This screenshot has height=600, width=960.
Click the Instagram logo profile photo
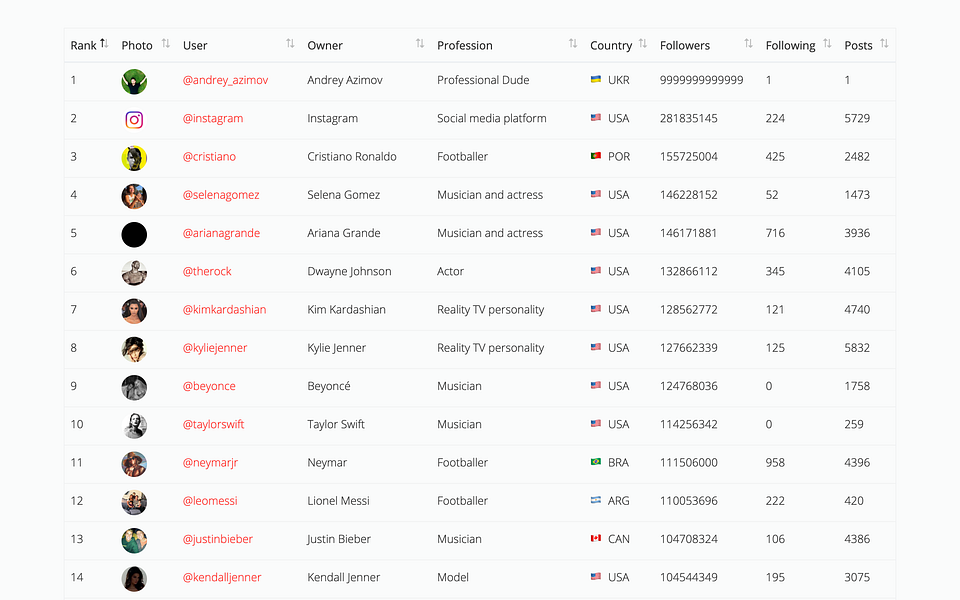click(134, 120)
